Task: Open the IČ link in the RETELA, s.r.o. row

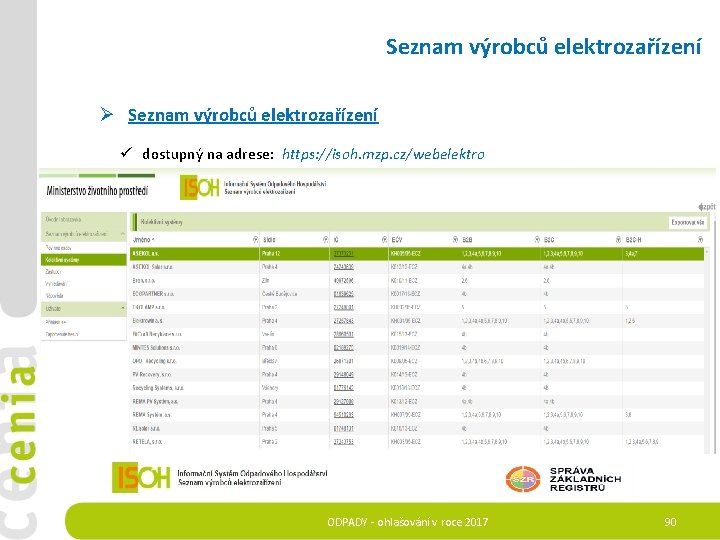Action: coord(343,442)
